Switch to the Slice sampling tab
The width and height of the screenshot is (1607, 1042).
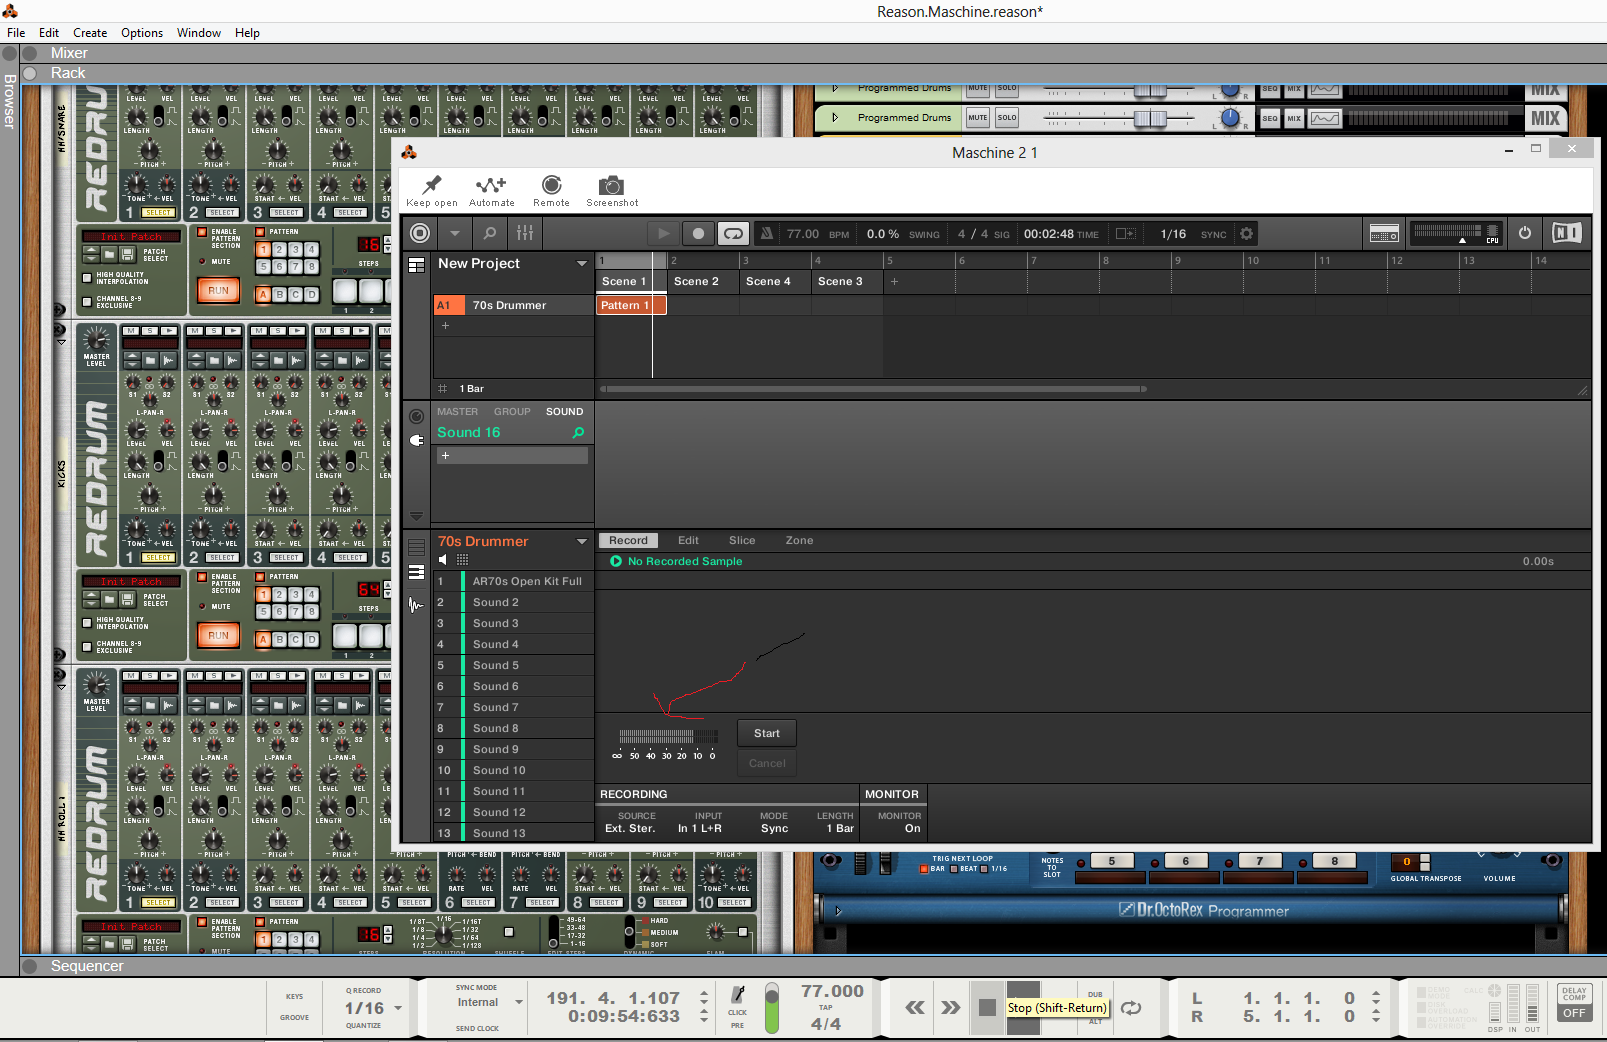tap(742, 540)
